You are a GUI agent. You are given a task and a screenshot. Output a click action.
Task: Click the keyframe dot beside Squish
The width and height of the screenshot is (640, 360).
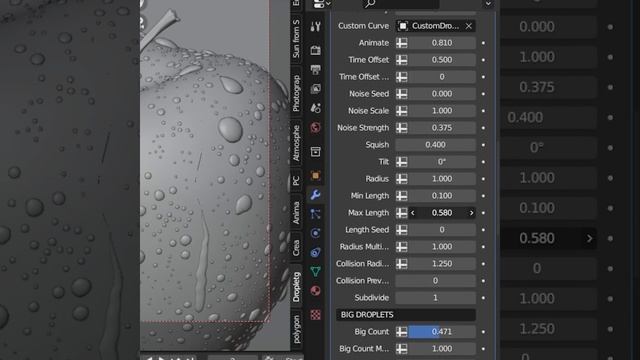[483, 145]
